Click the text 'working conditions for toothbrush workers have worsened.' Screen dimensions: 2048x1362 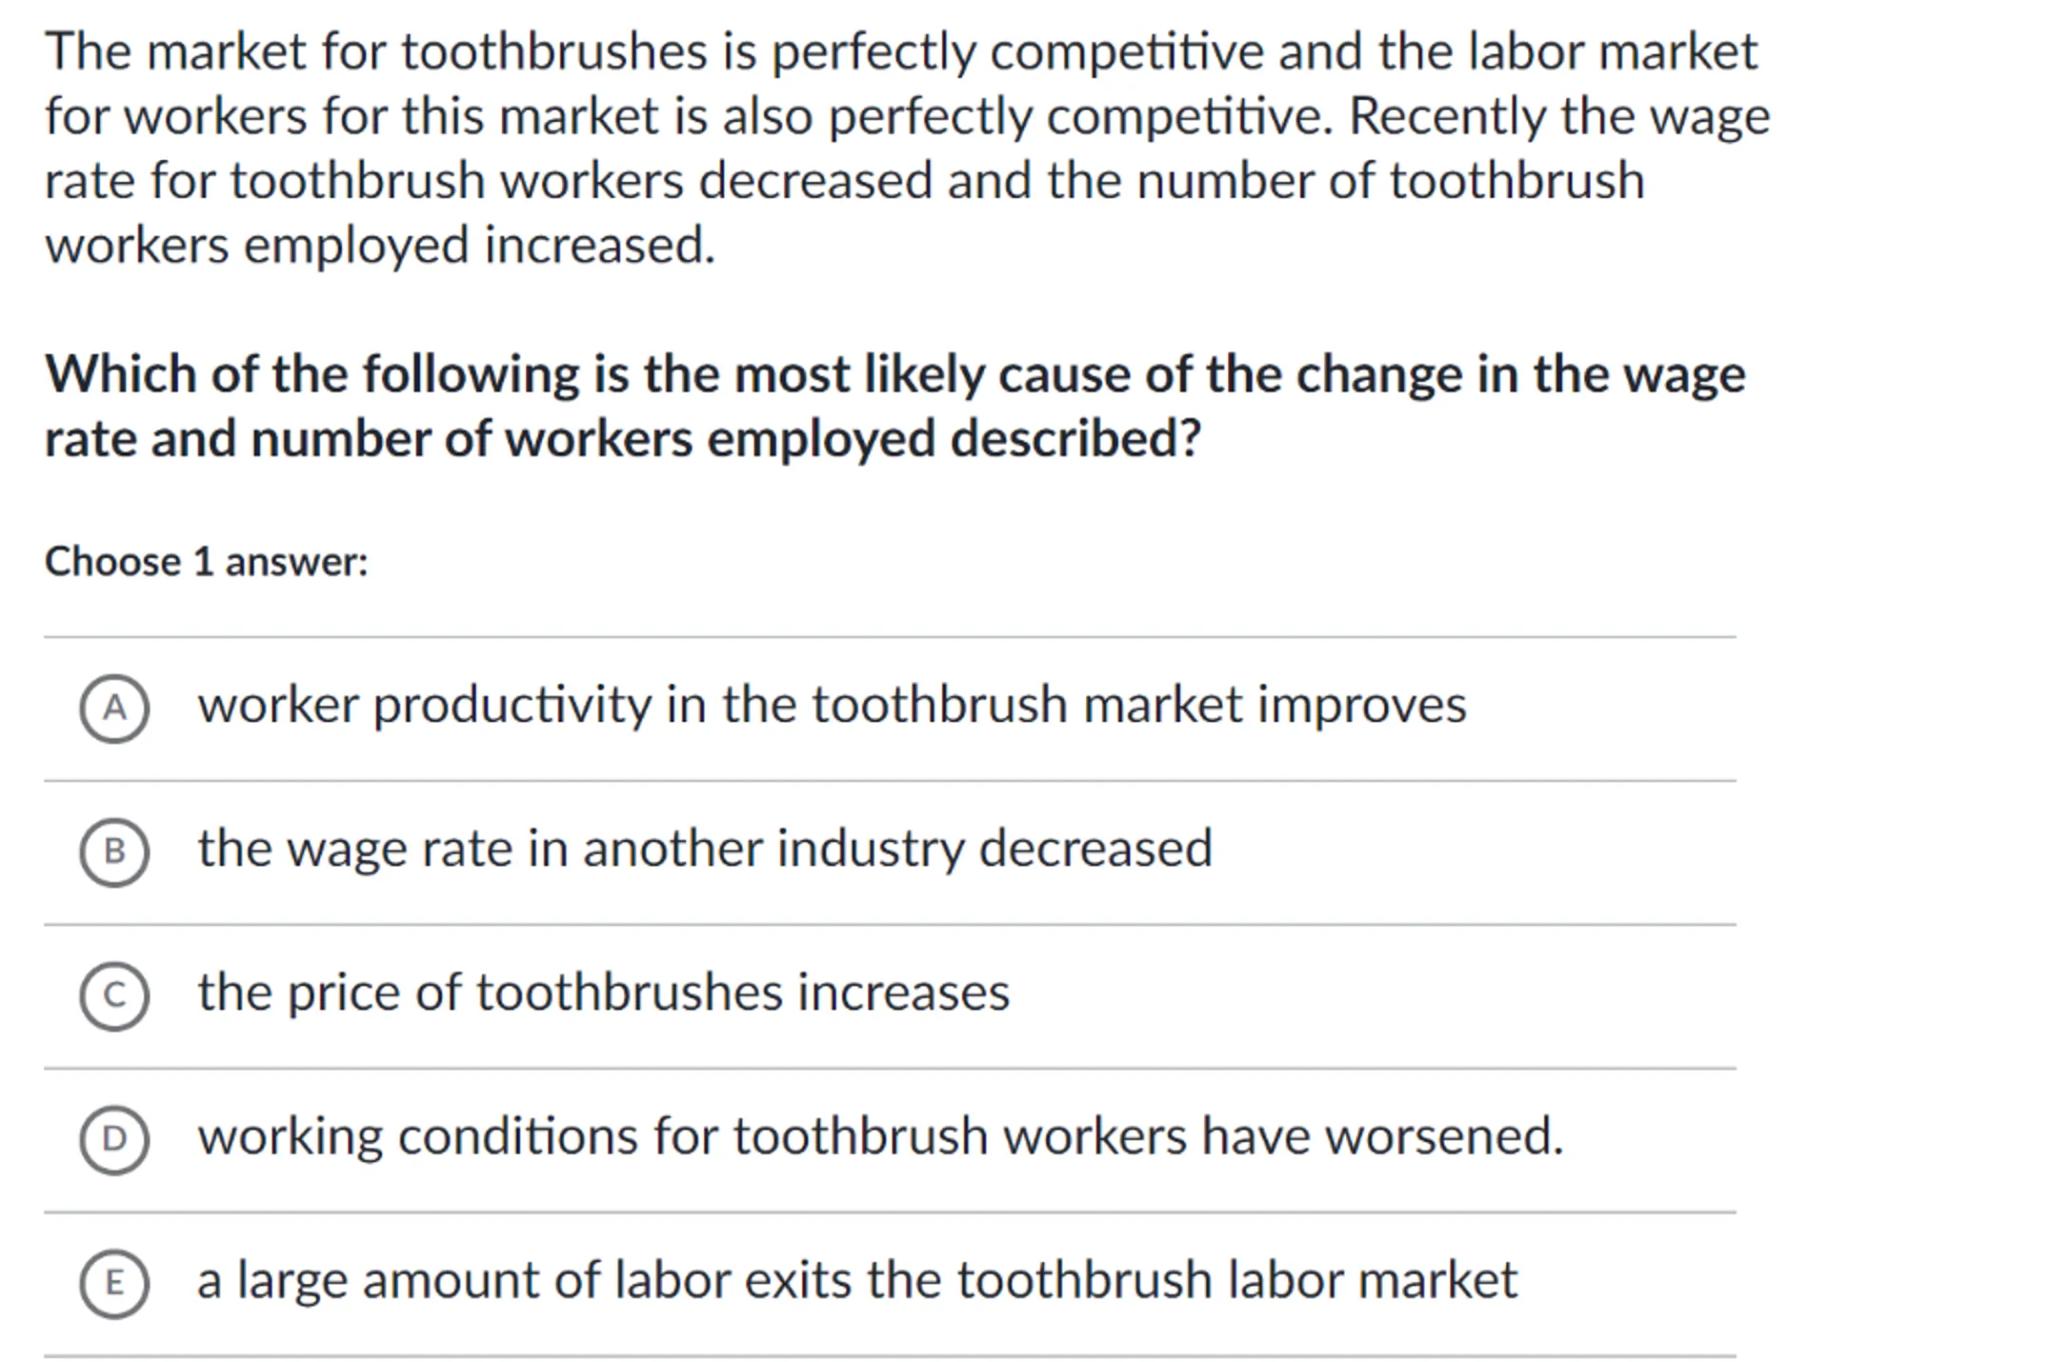[x=880, y=1137]
